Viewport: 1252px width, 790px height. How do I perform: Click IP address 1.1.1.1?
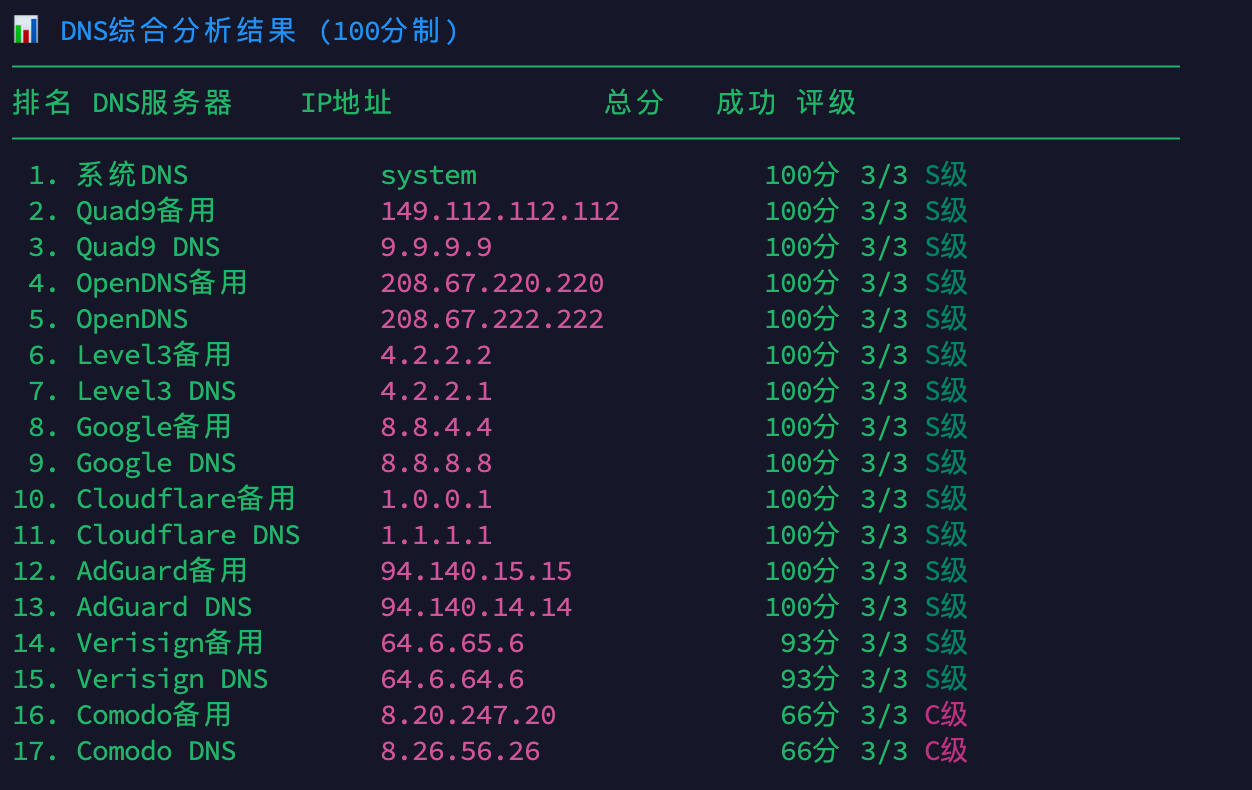436,534
